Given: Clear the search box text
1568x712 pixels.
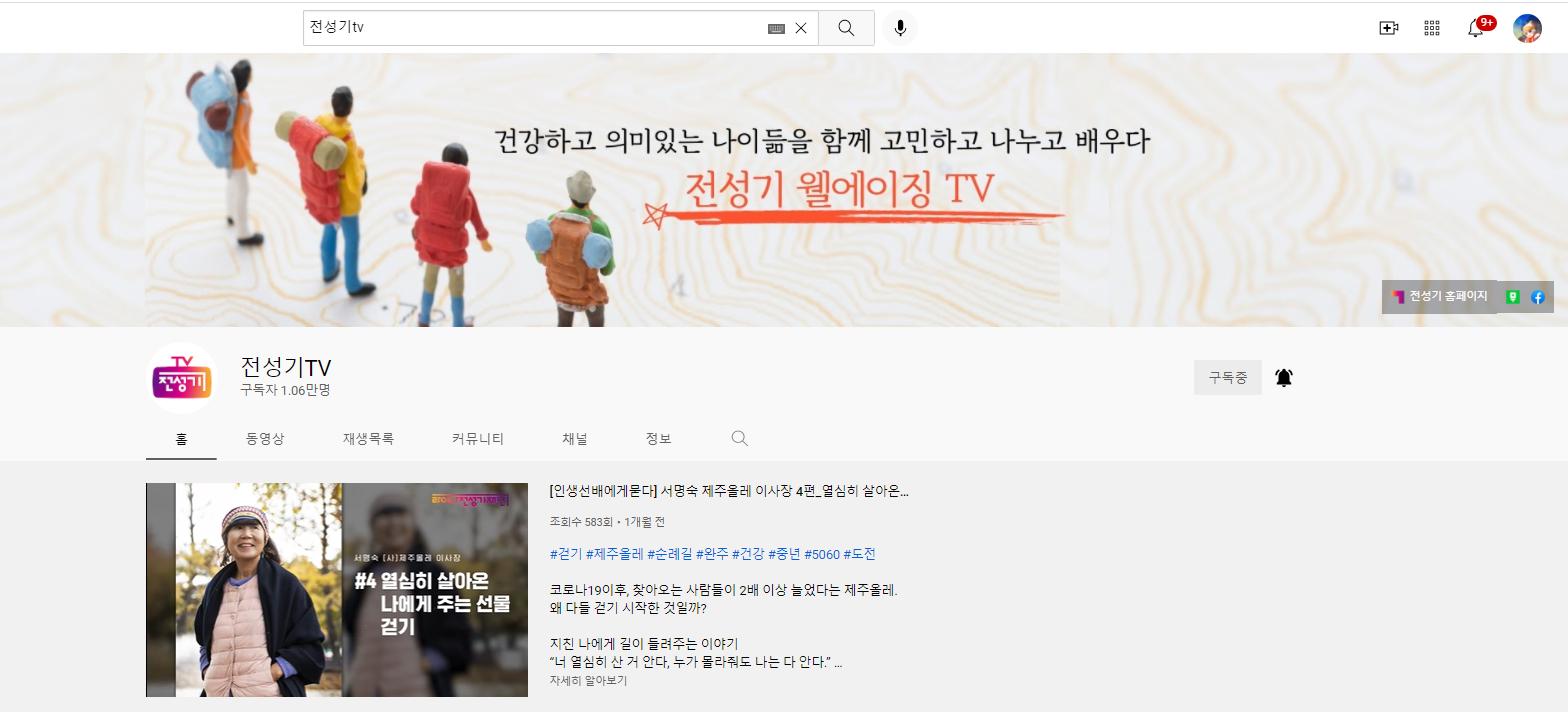Looking at the screenshot, I should click(x=801, y=28).
